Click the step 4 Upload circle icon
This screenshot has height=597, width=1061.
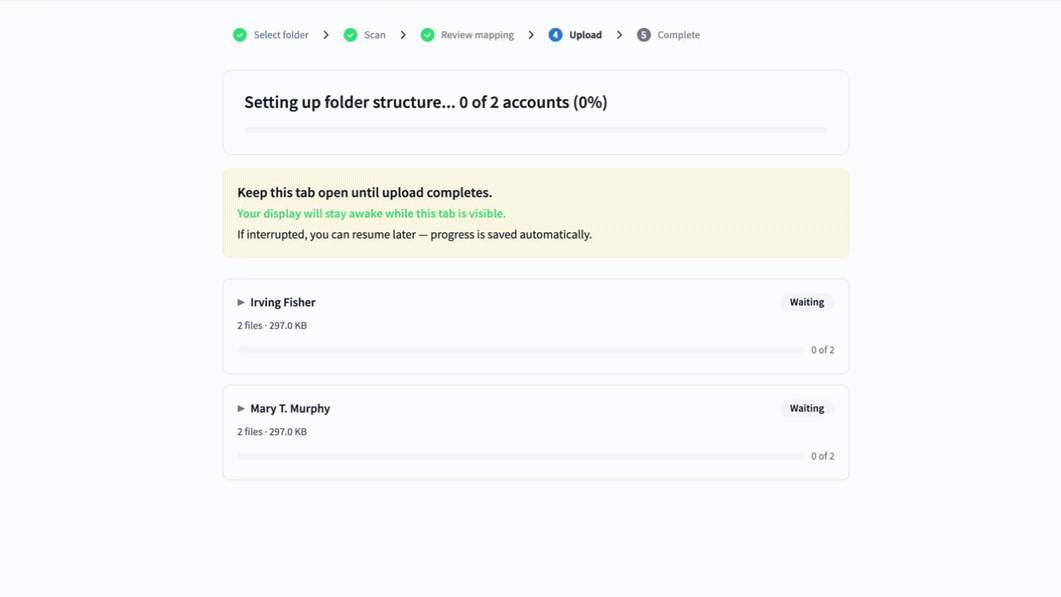tap(555, 35)
